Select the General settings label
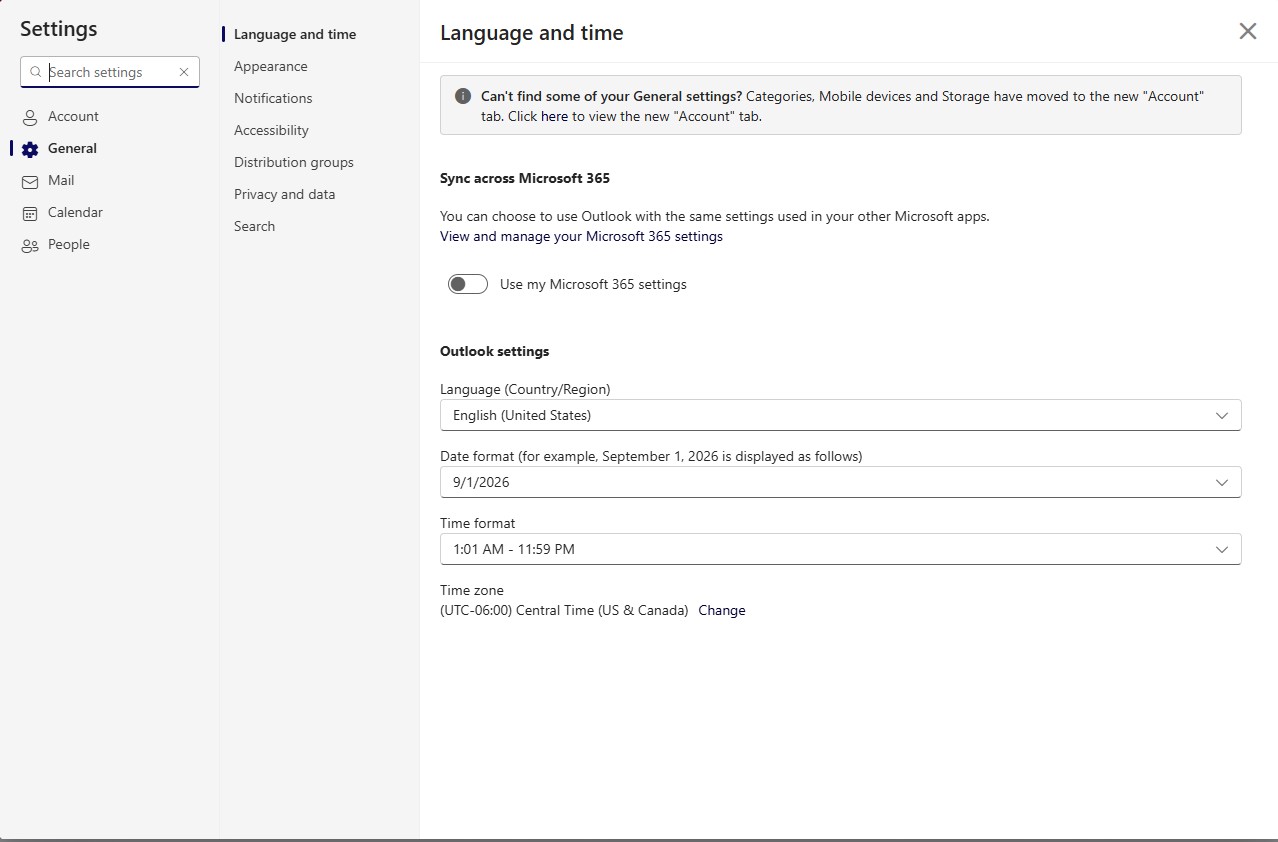Viewport: 1278px width, 842px height. coord(72,148)
